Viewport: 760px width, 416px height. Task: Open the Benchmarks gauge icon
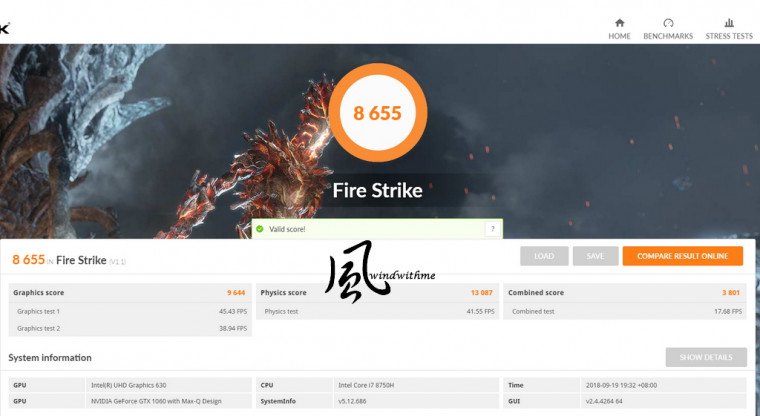click(668, 23)
